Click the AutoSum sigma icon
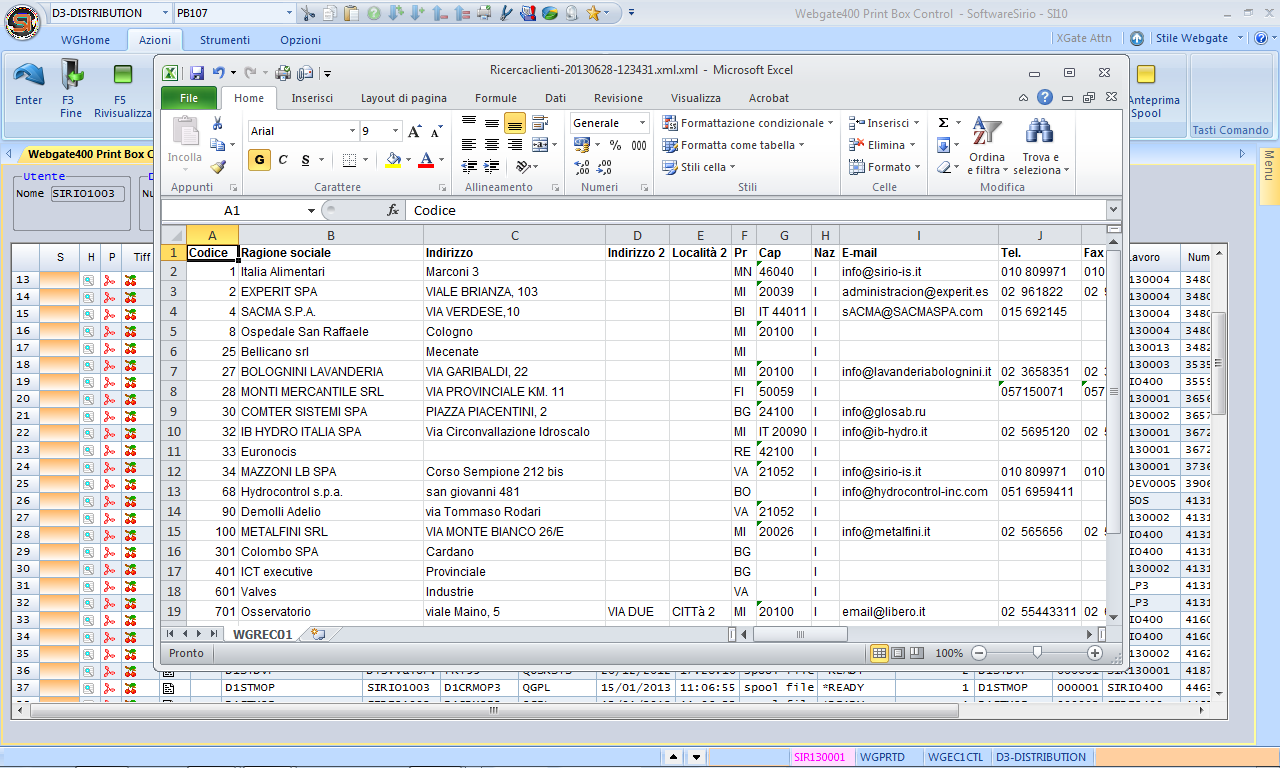Screen dimensions: 1280x768 (x=943, y=123)
